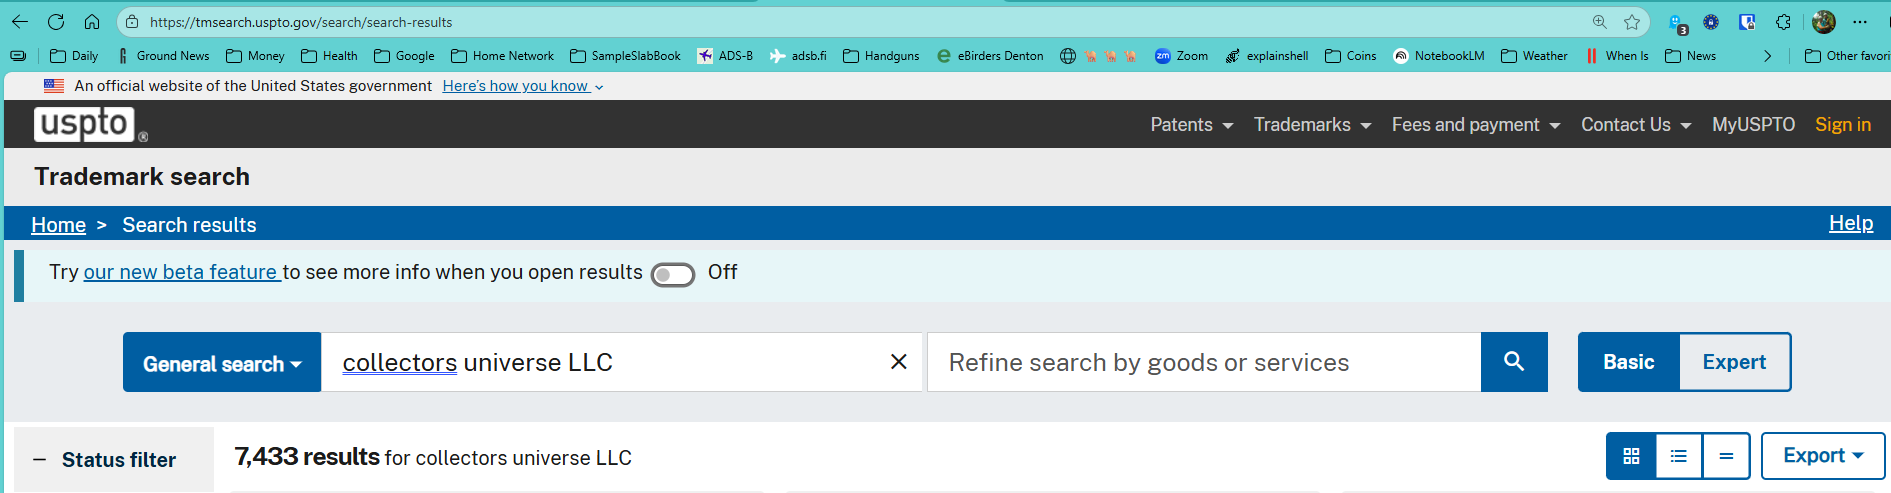Open our new beta feature link

point(181,272)
